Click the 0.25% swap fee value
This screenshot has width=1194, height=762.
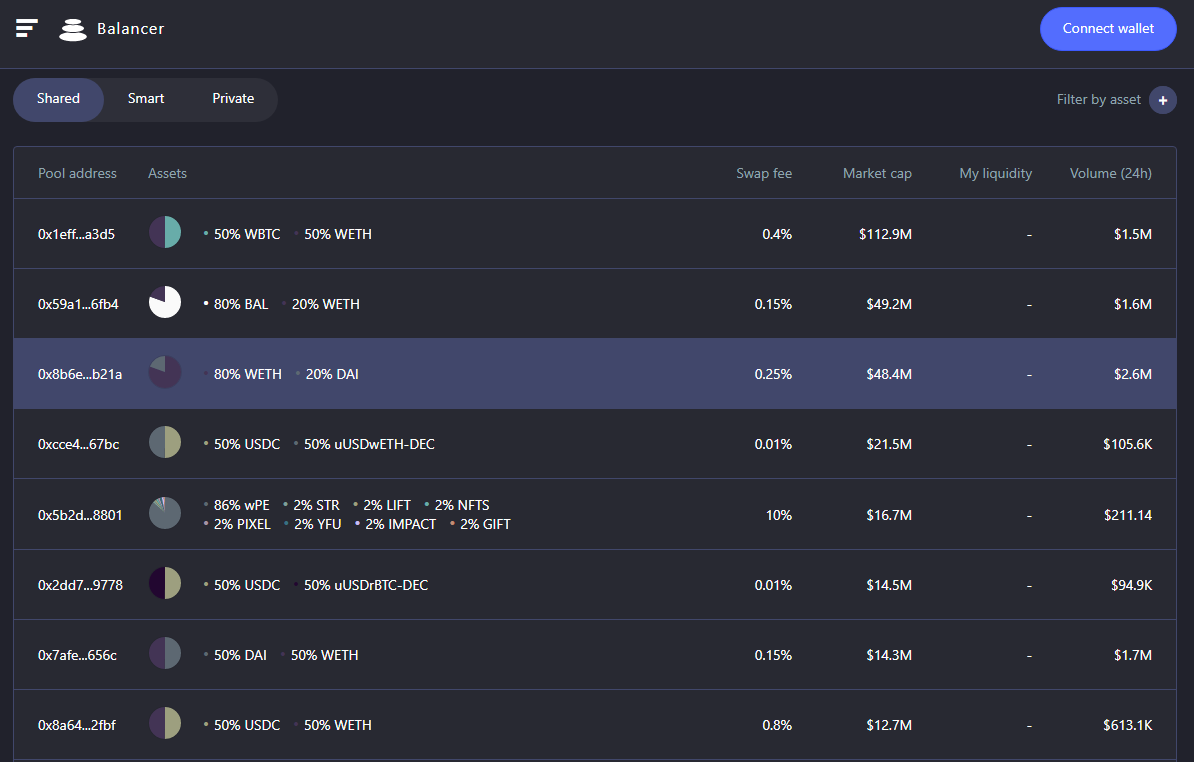pyautogui.click(x=773, y=375)
